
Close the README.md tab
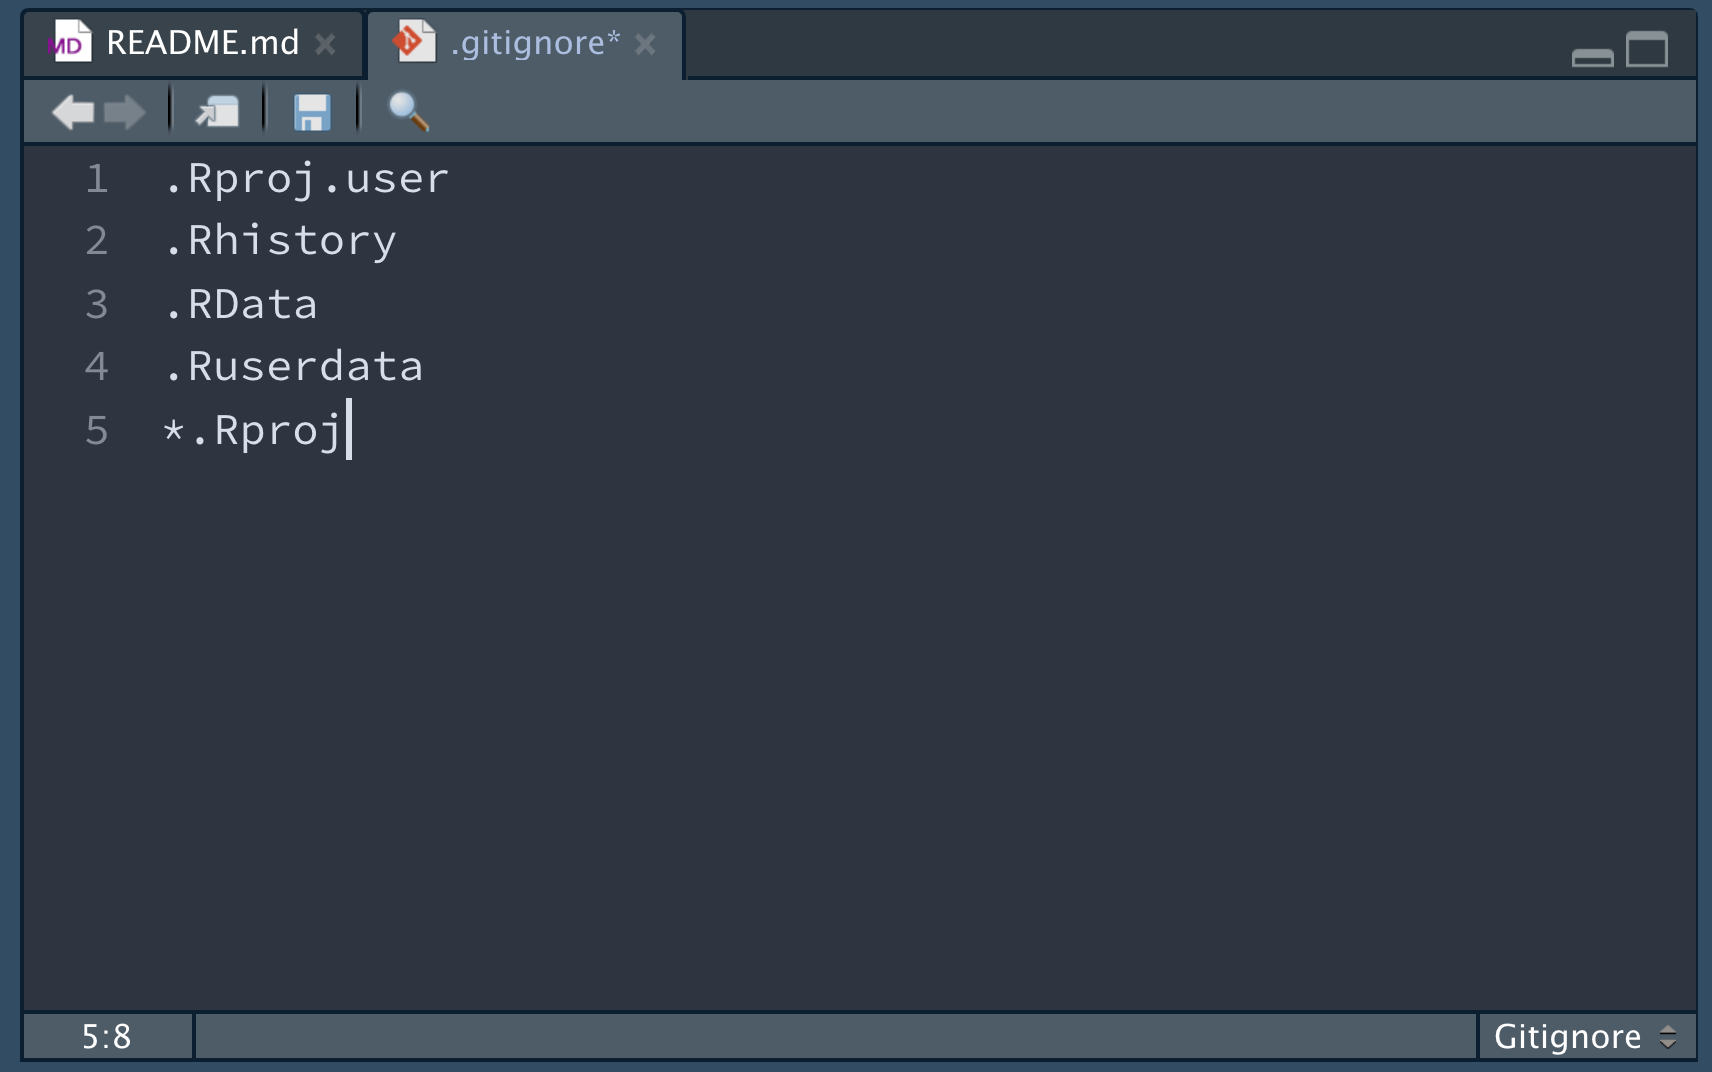(x=325, y=44)
